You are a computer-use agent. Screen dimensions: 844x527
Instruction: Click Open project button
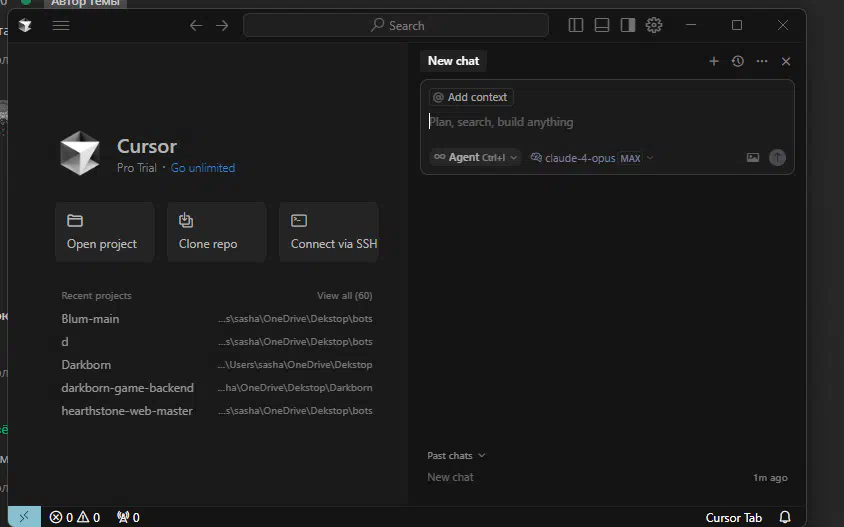tap(104, 232)
